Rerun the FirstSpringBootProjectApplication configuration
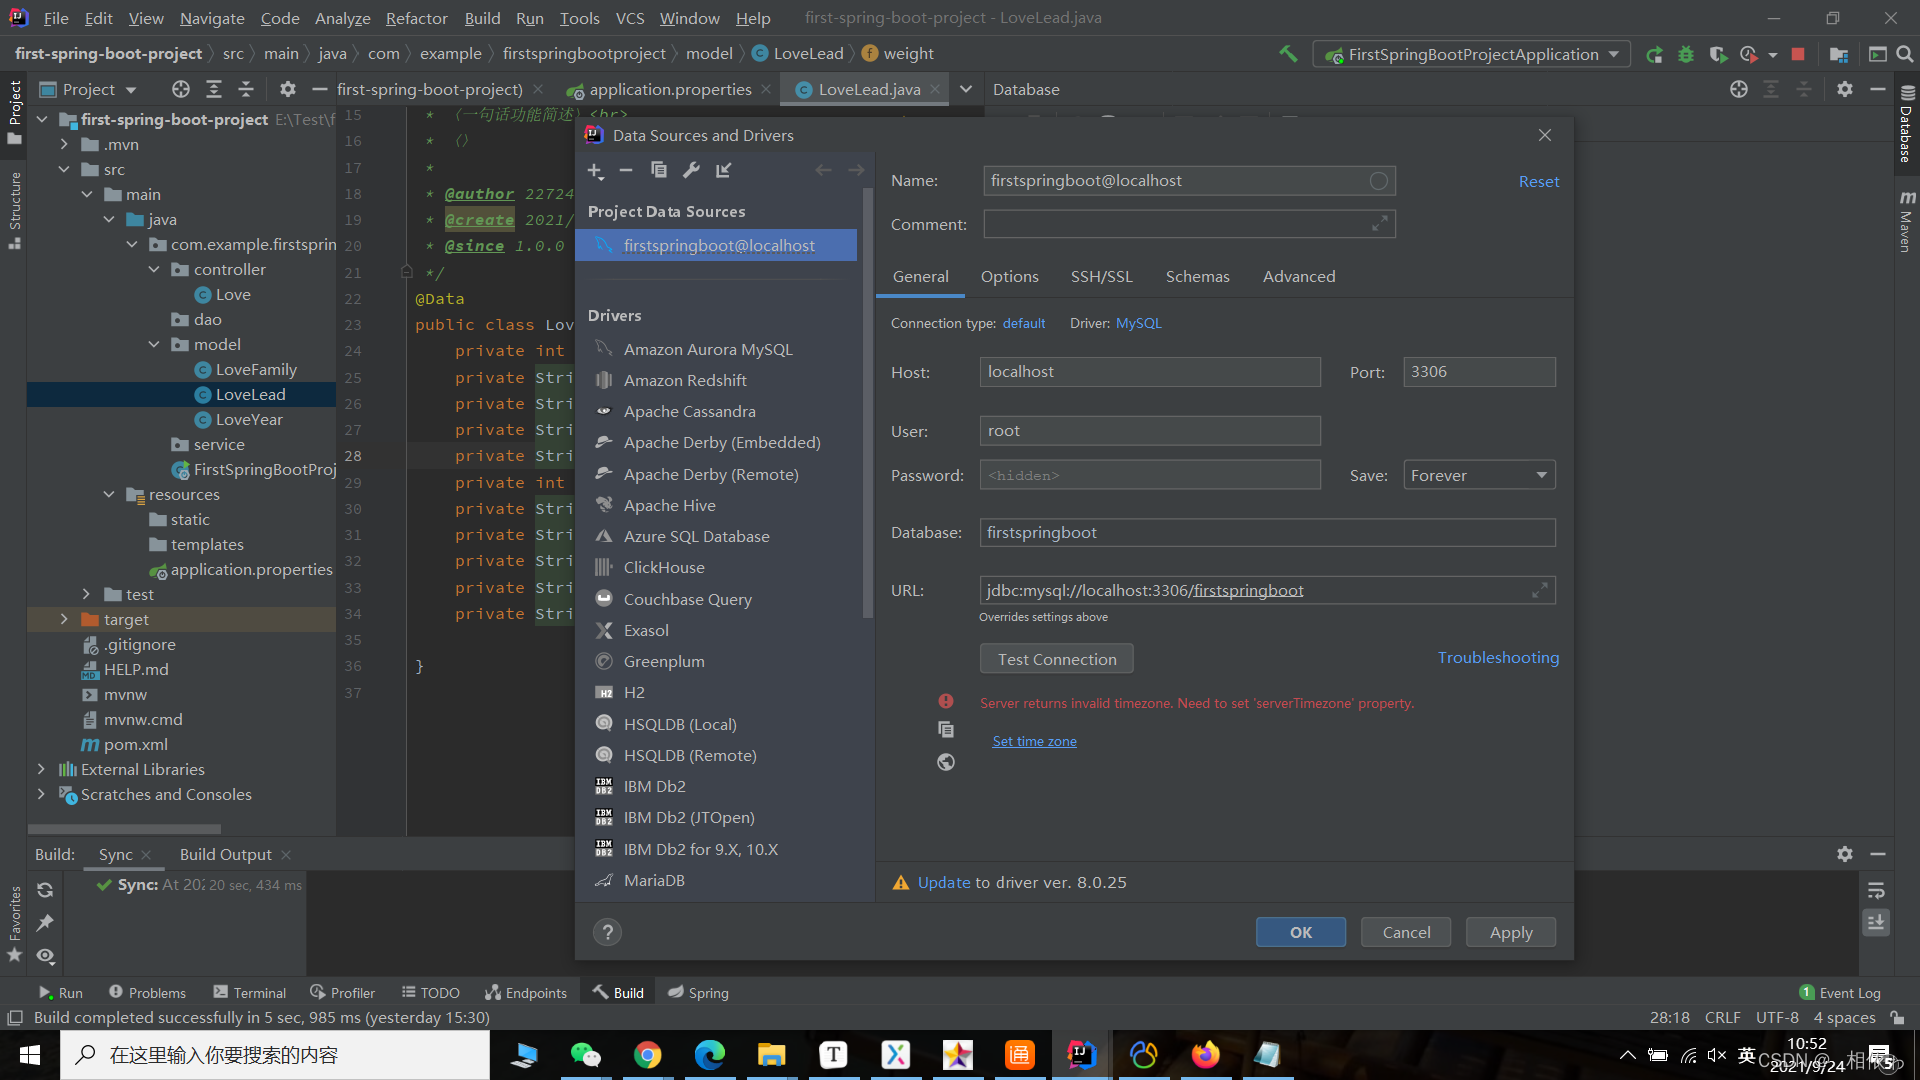The image size is (1920, 1080). [x=1655, y=54]
